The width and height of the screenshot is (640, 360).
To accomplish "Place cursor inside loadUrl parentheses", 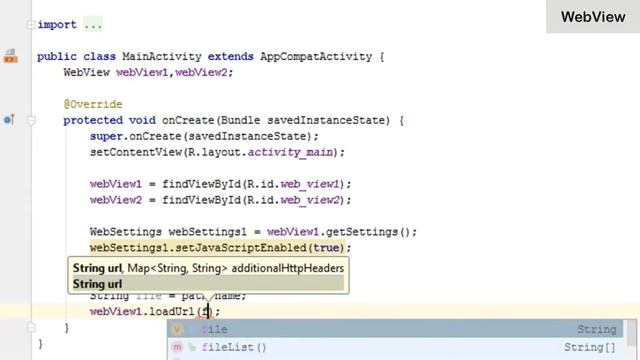I will click(x=209, y=311).
